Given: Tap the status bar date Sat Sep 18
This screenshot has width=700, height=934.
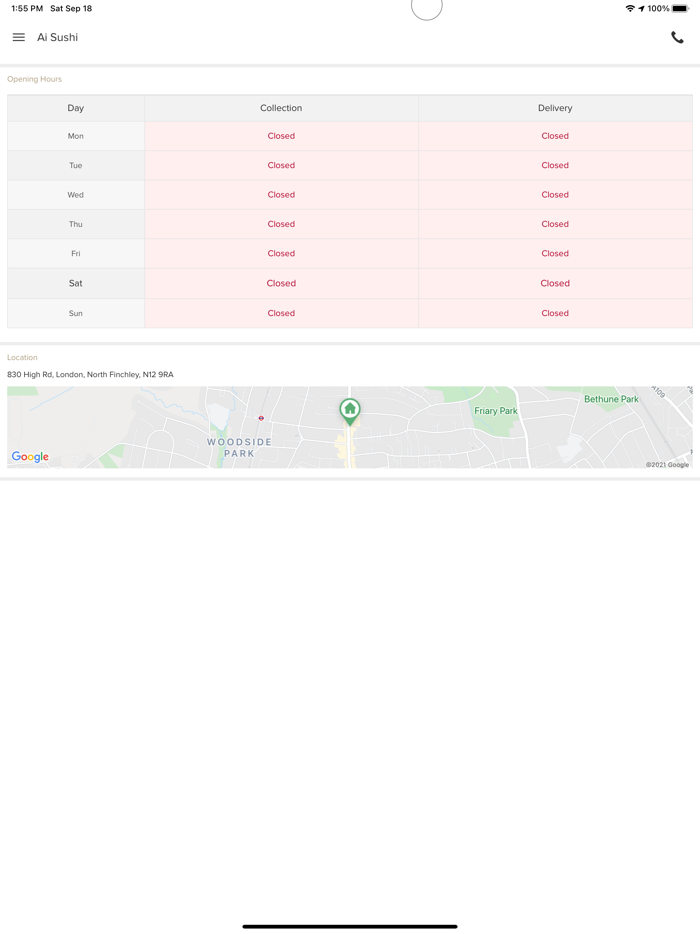Looking at the screenshot, I should pyautogui.click(x=71, y=8).
